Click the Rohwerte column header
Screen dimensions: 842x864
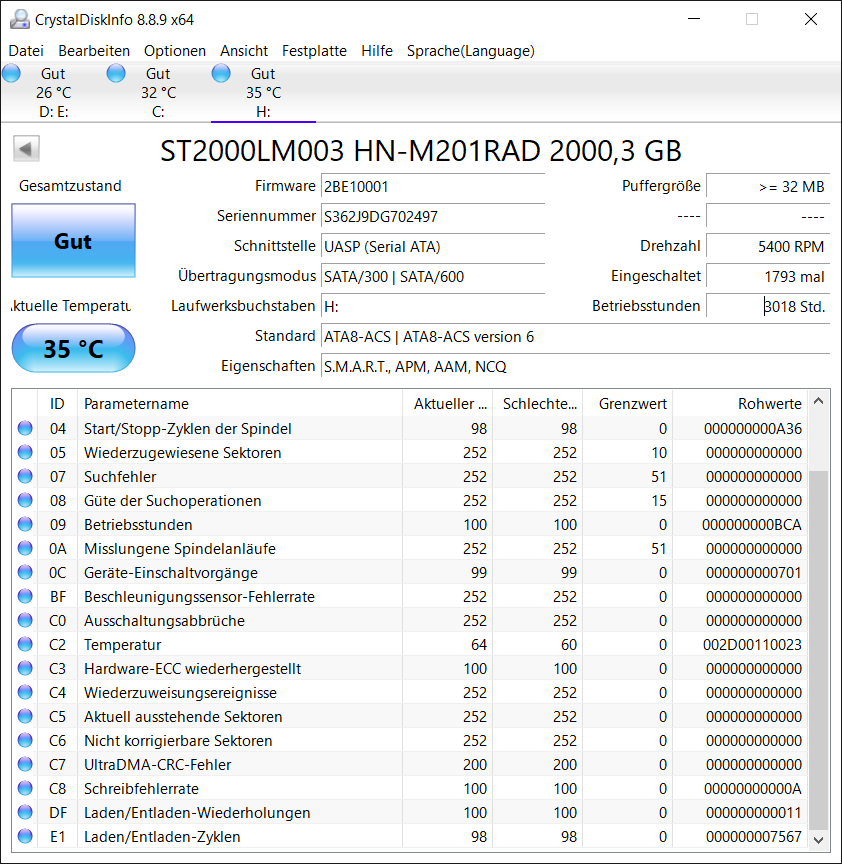[x=740, y=404]
